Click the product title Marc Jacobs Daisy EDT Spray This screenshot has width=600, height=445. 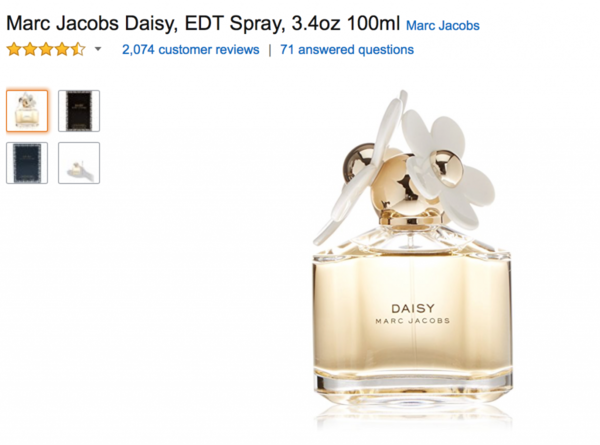tap(203, 24)
